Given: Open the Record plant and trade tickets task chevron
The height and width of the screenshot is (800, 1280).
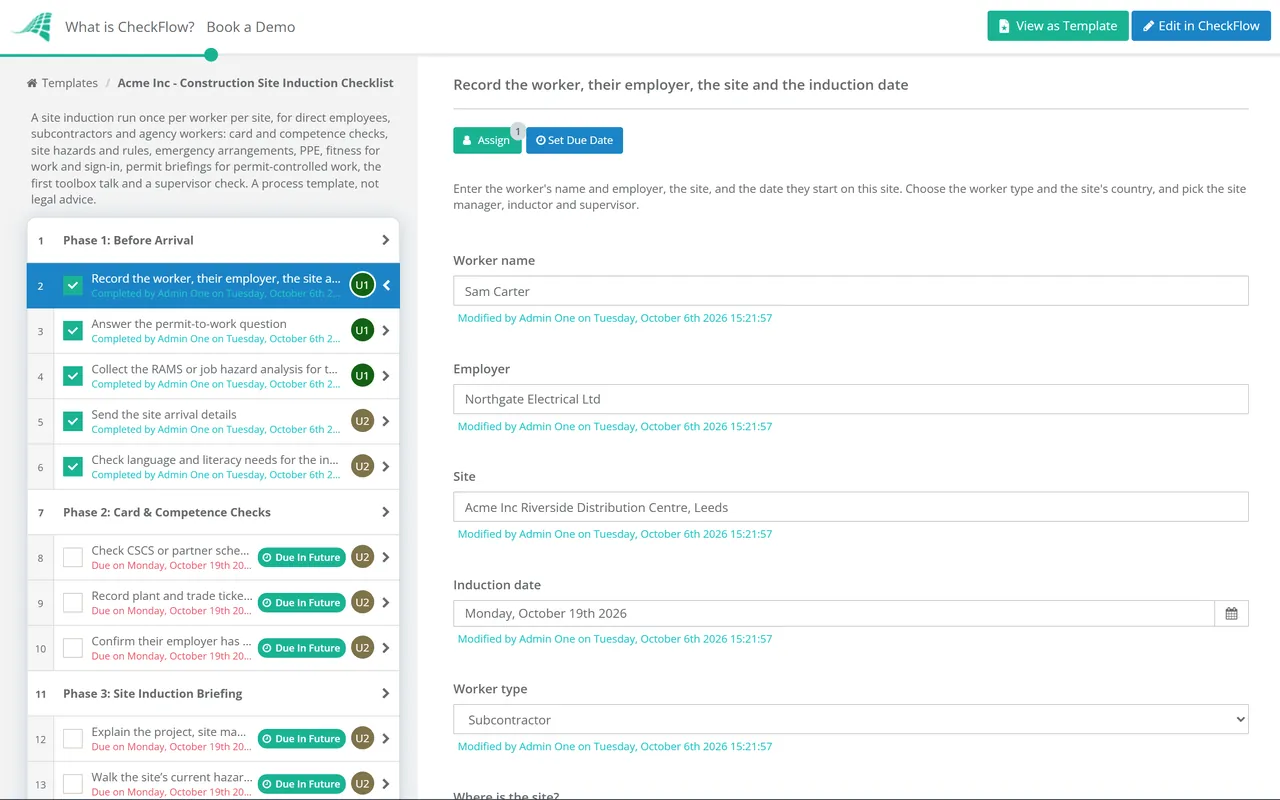Looking at the screenshot, I should click(386, 602).
